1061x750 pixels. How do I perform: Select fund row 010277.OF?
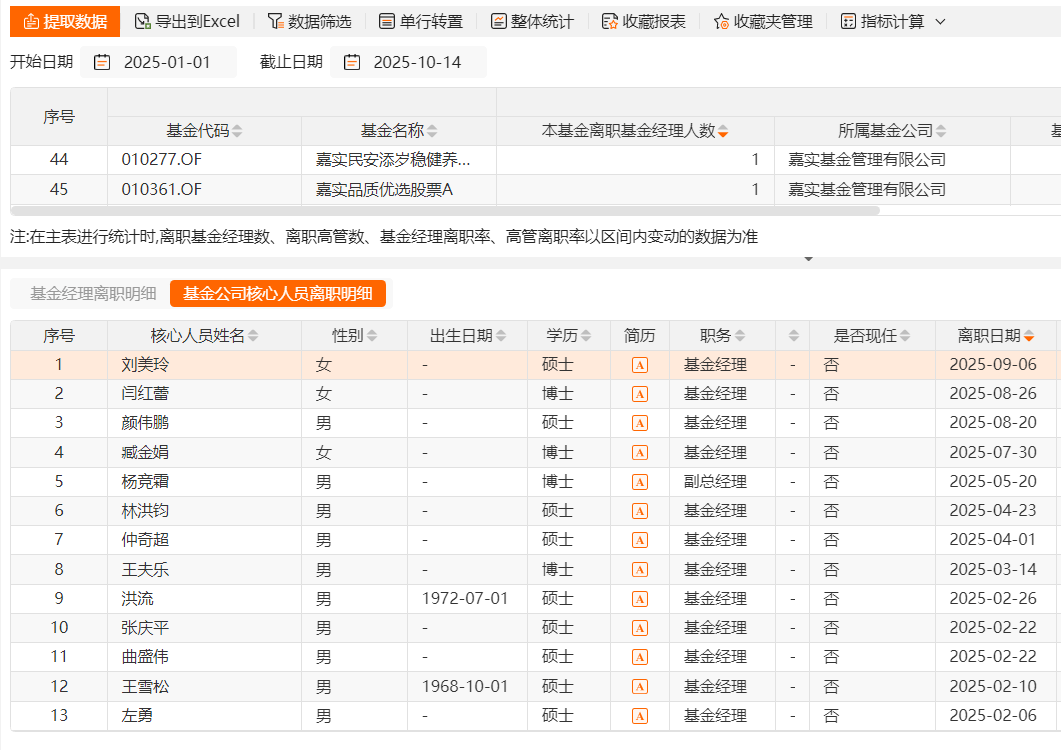click(162, 160)
